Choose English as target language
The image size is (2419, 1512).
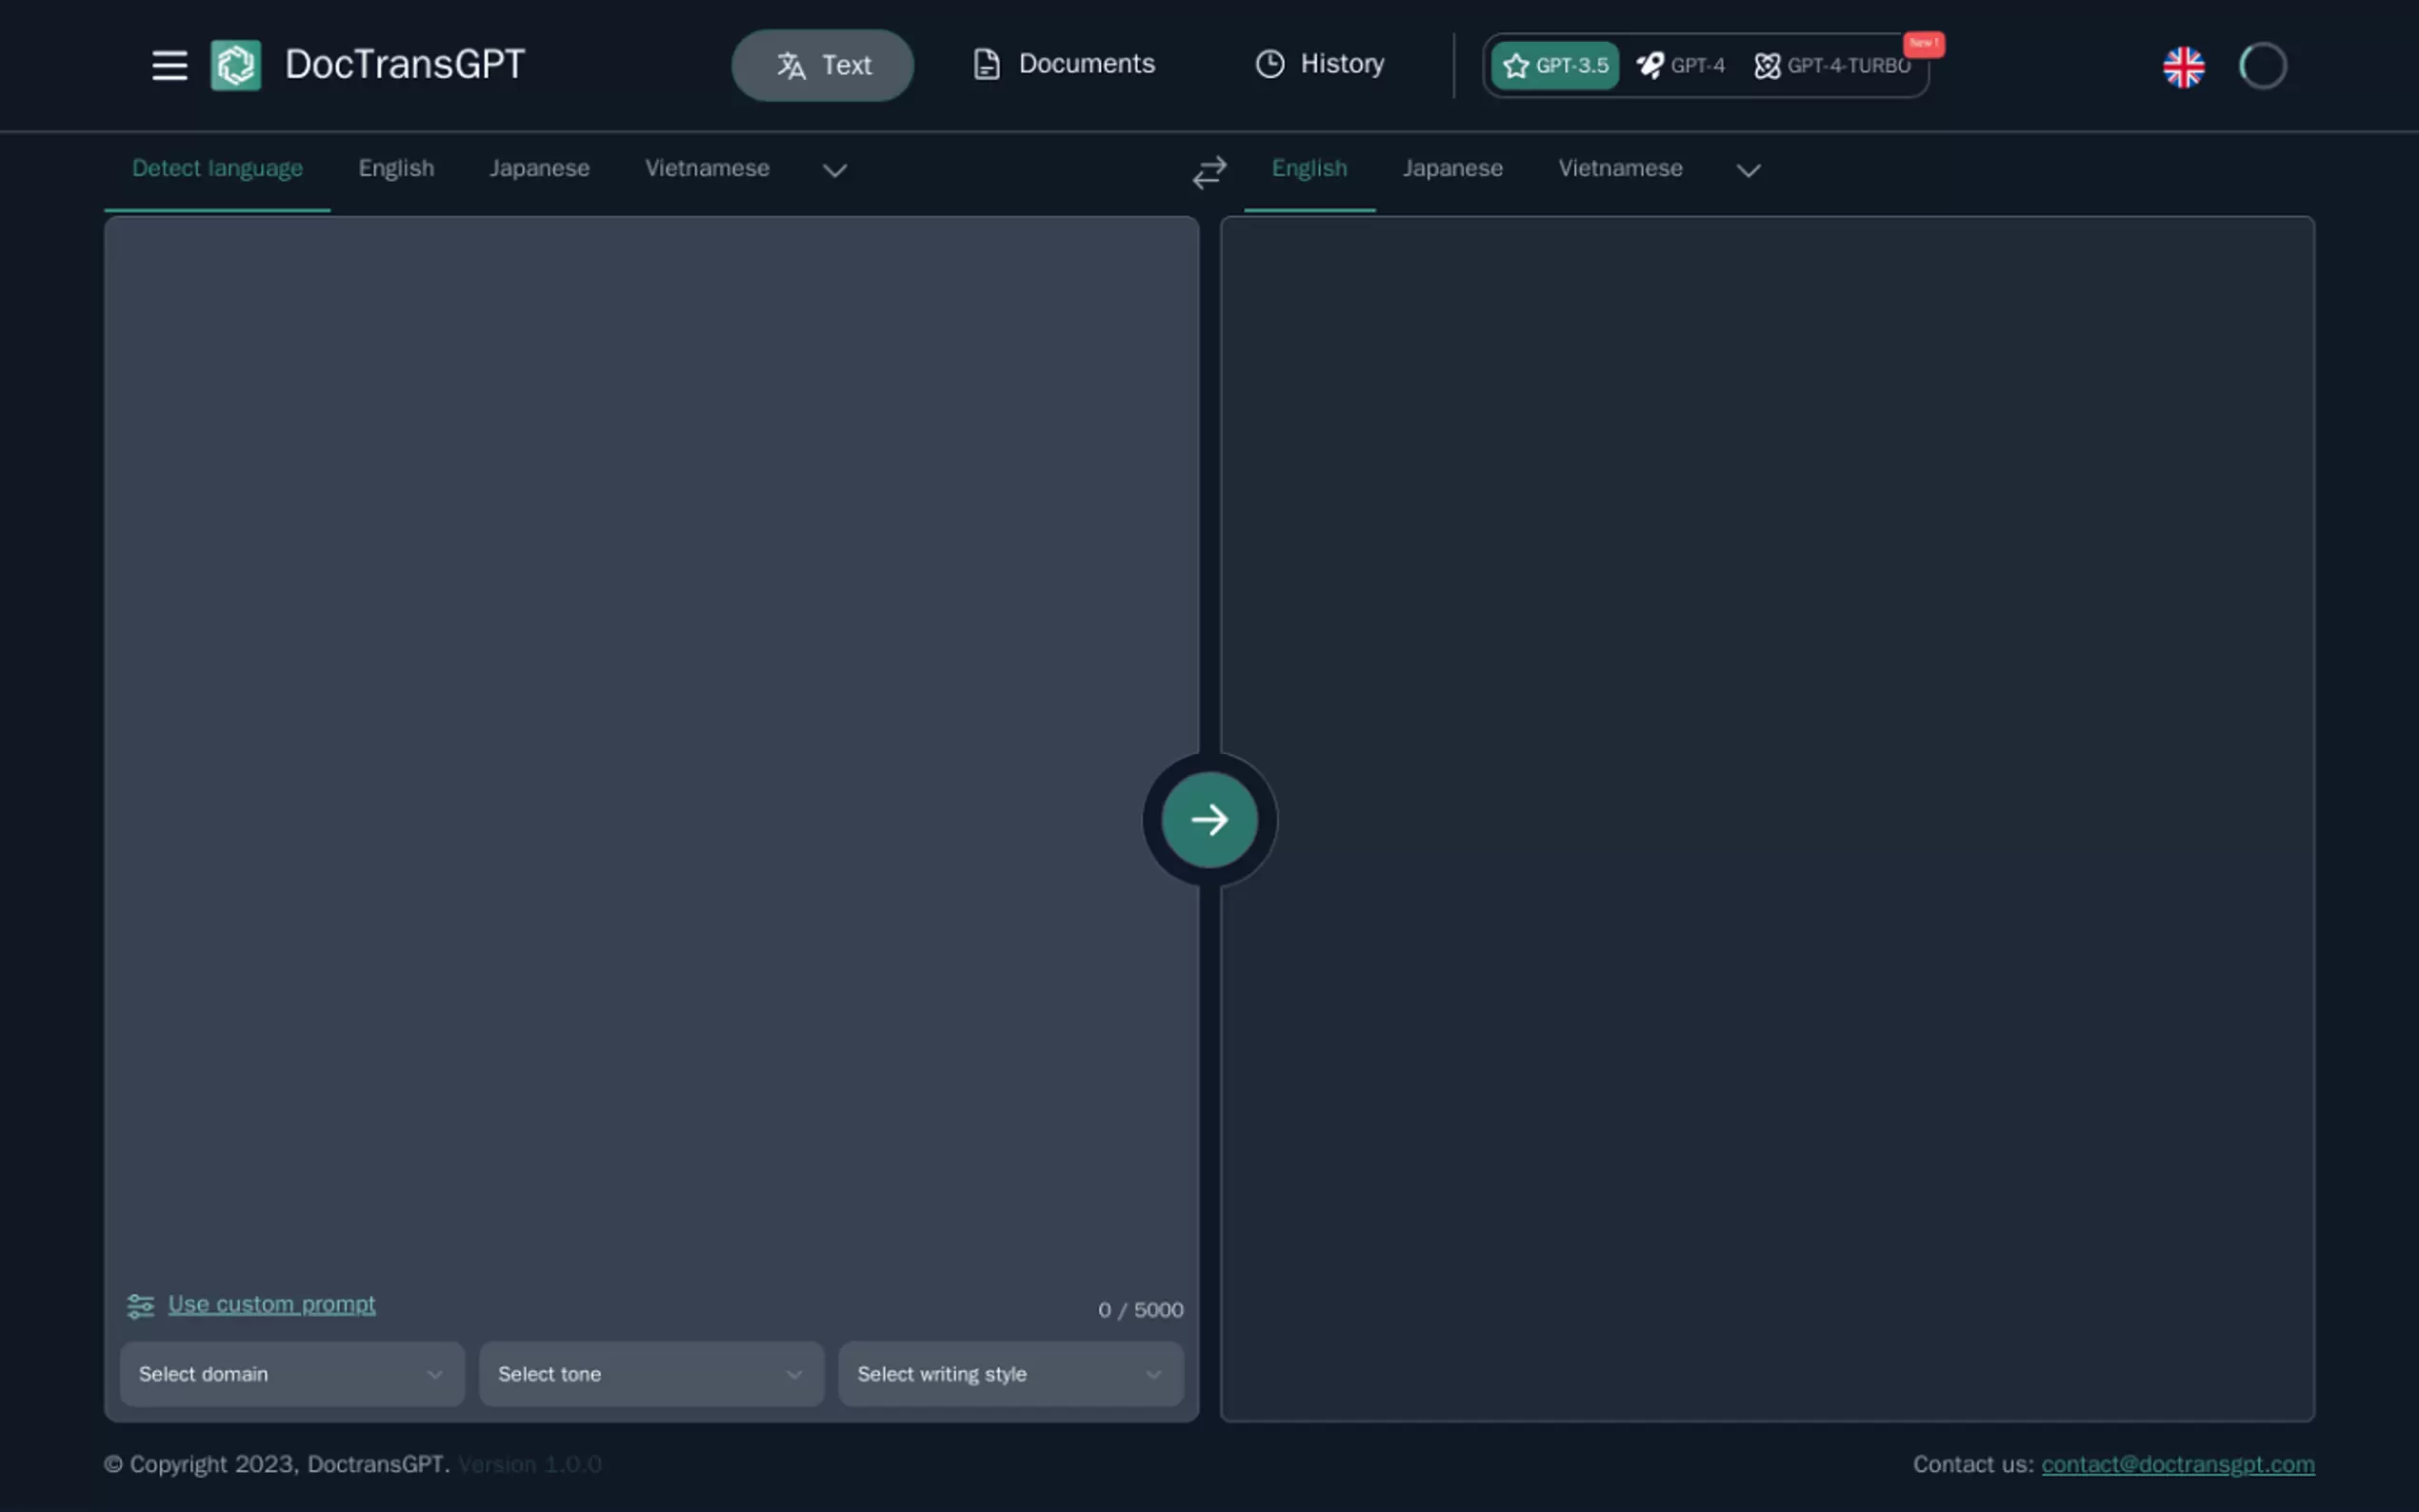[x=1309, y=169]
